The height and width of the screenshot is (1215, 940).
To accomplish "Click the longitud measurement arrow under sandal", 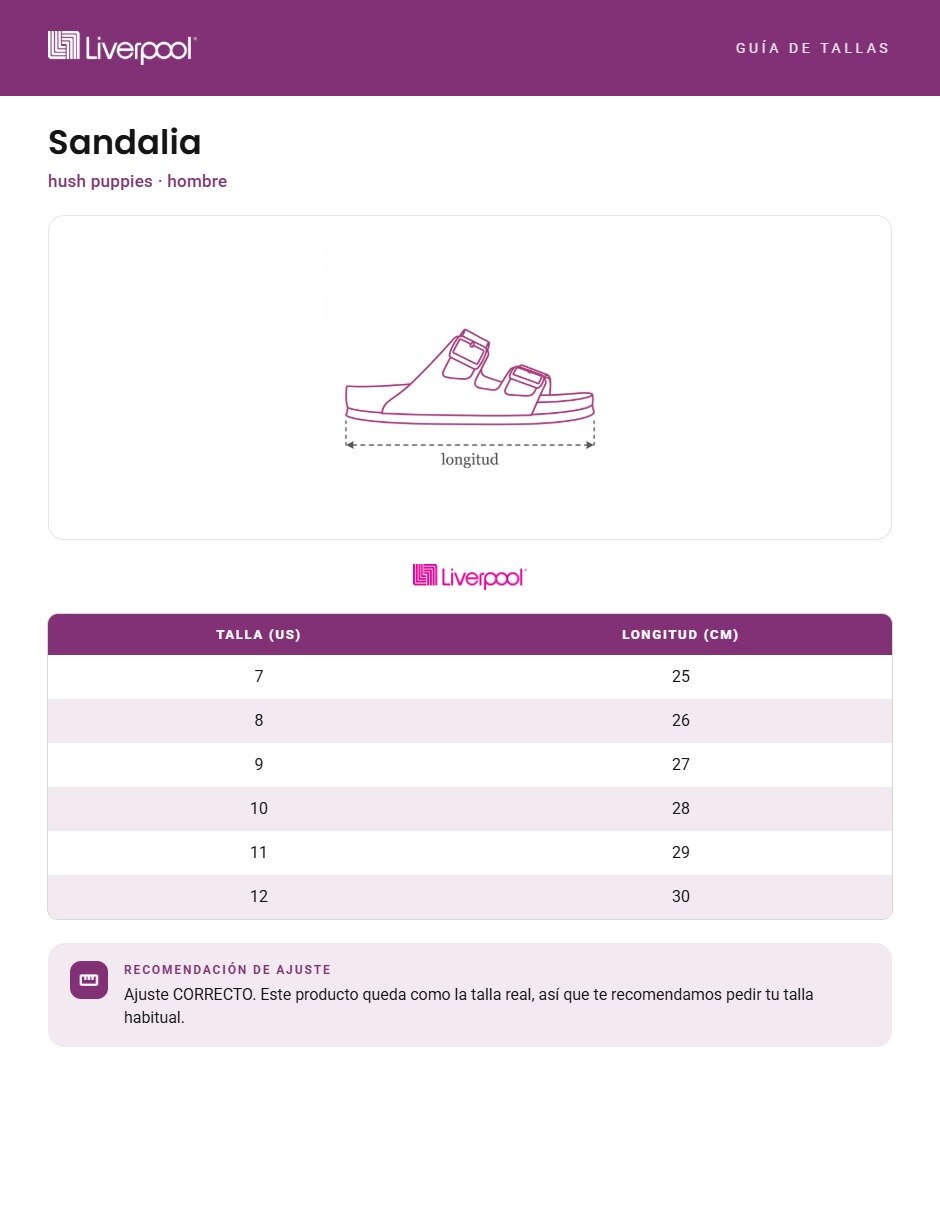I will pos(470,446).
